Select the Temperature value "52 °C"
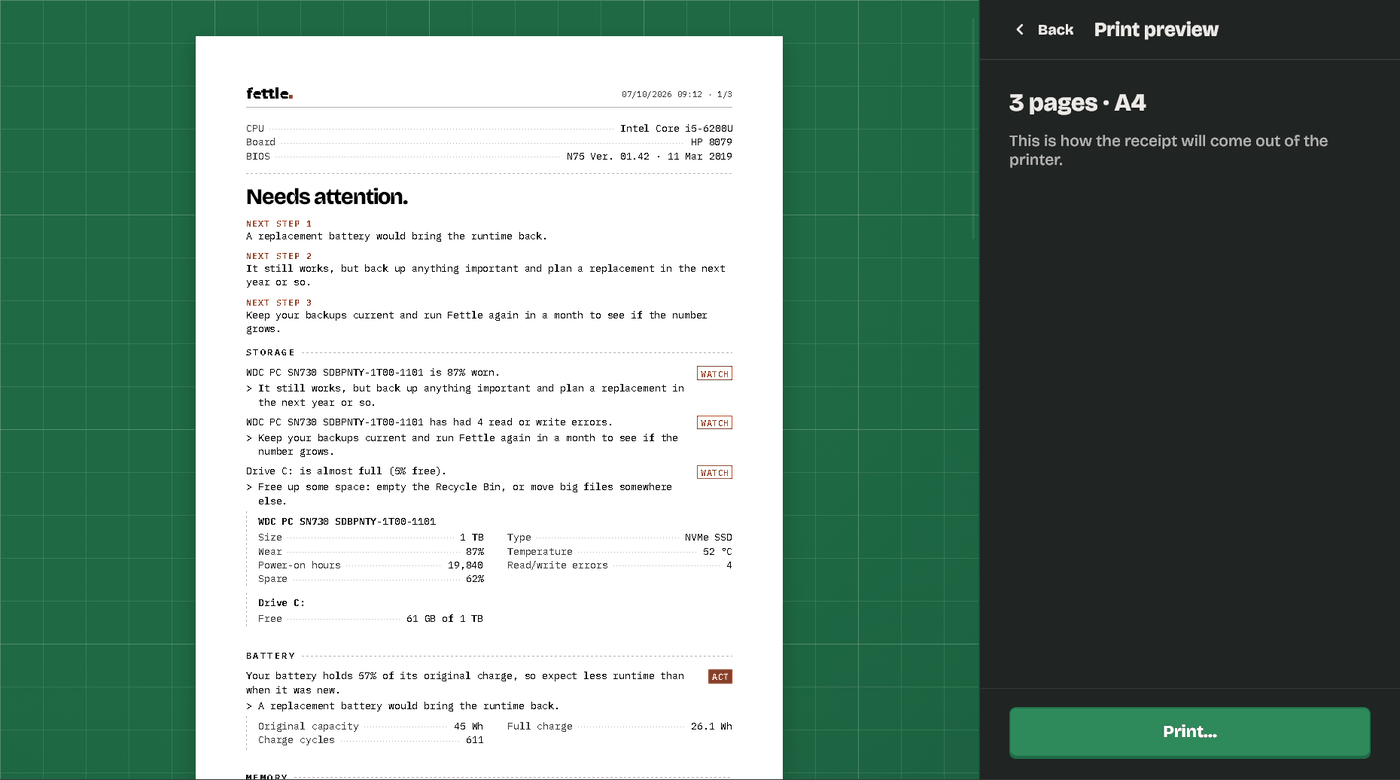Viewport: 1400px width, 780px height. (x=717, y=552)
